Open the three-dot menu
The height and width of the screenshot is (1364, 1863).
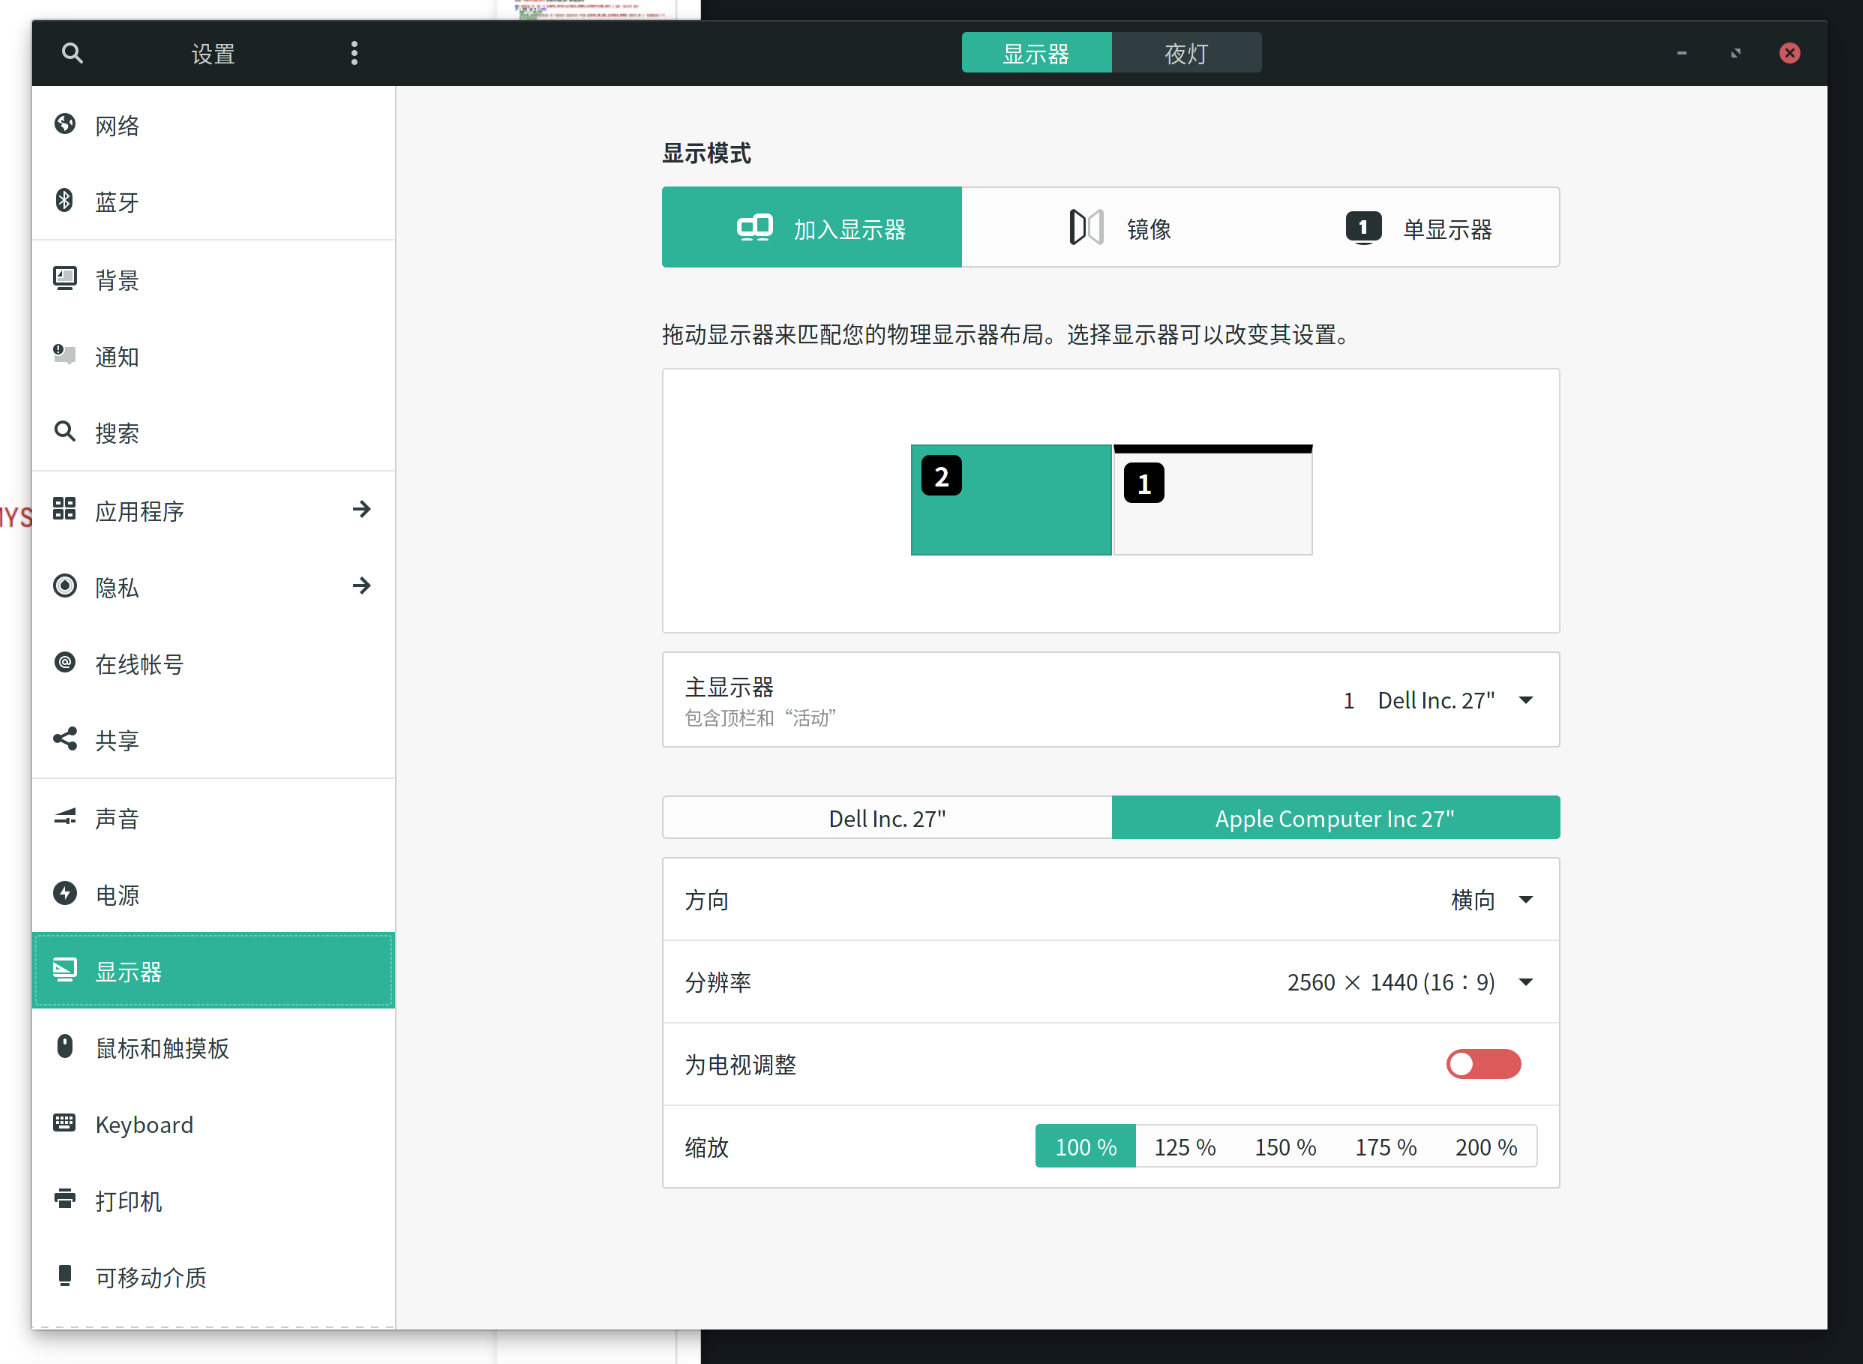(x=354, y=52)
